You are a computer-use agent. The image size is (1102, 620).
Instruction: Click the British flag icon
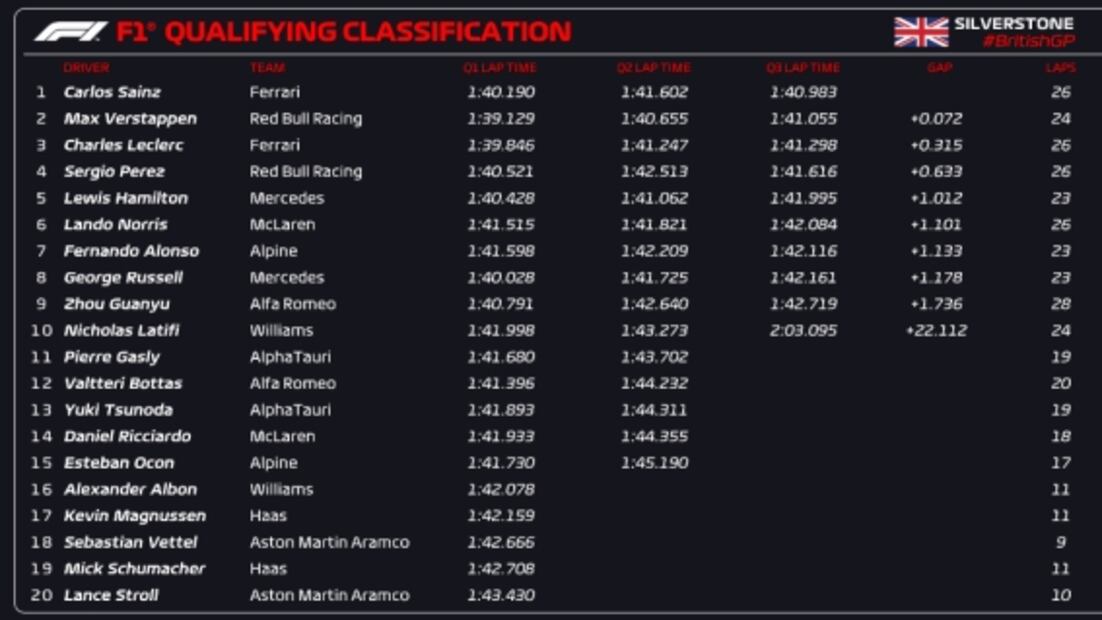(920, 32)
